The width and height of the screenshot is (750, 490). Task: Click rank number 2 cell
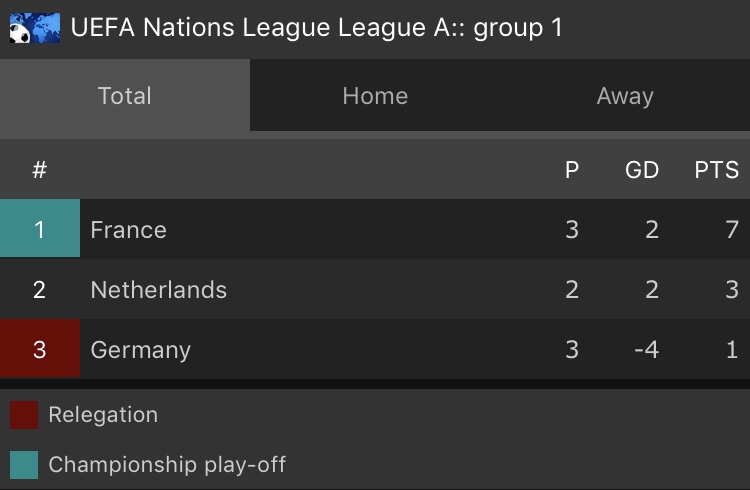(40, 290)
